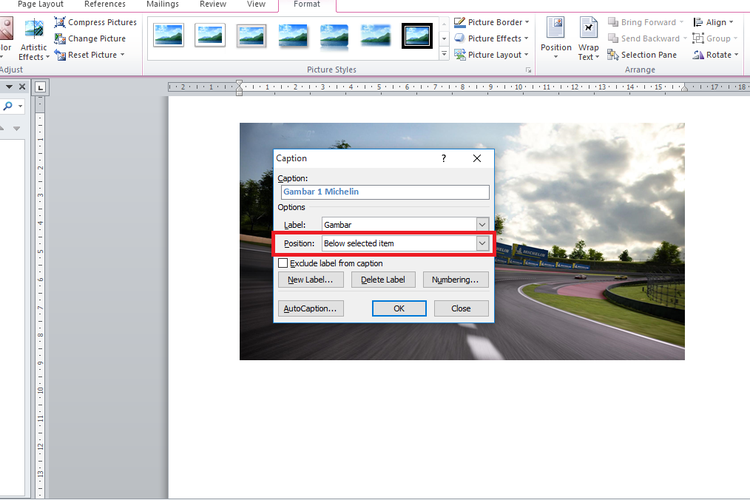Confirm caption with OK
750x500 pixels.
pos(399,309)
